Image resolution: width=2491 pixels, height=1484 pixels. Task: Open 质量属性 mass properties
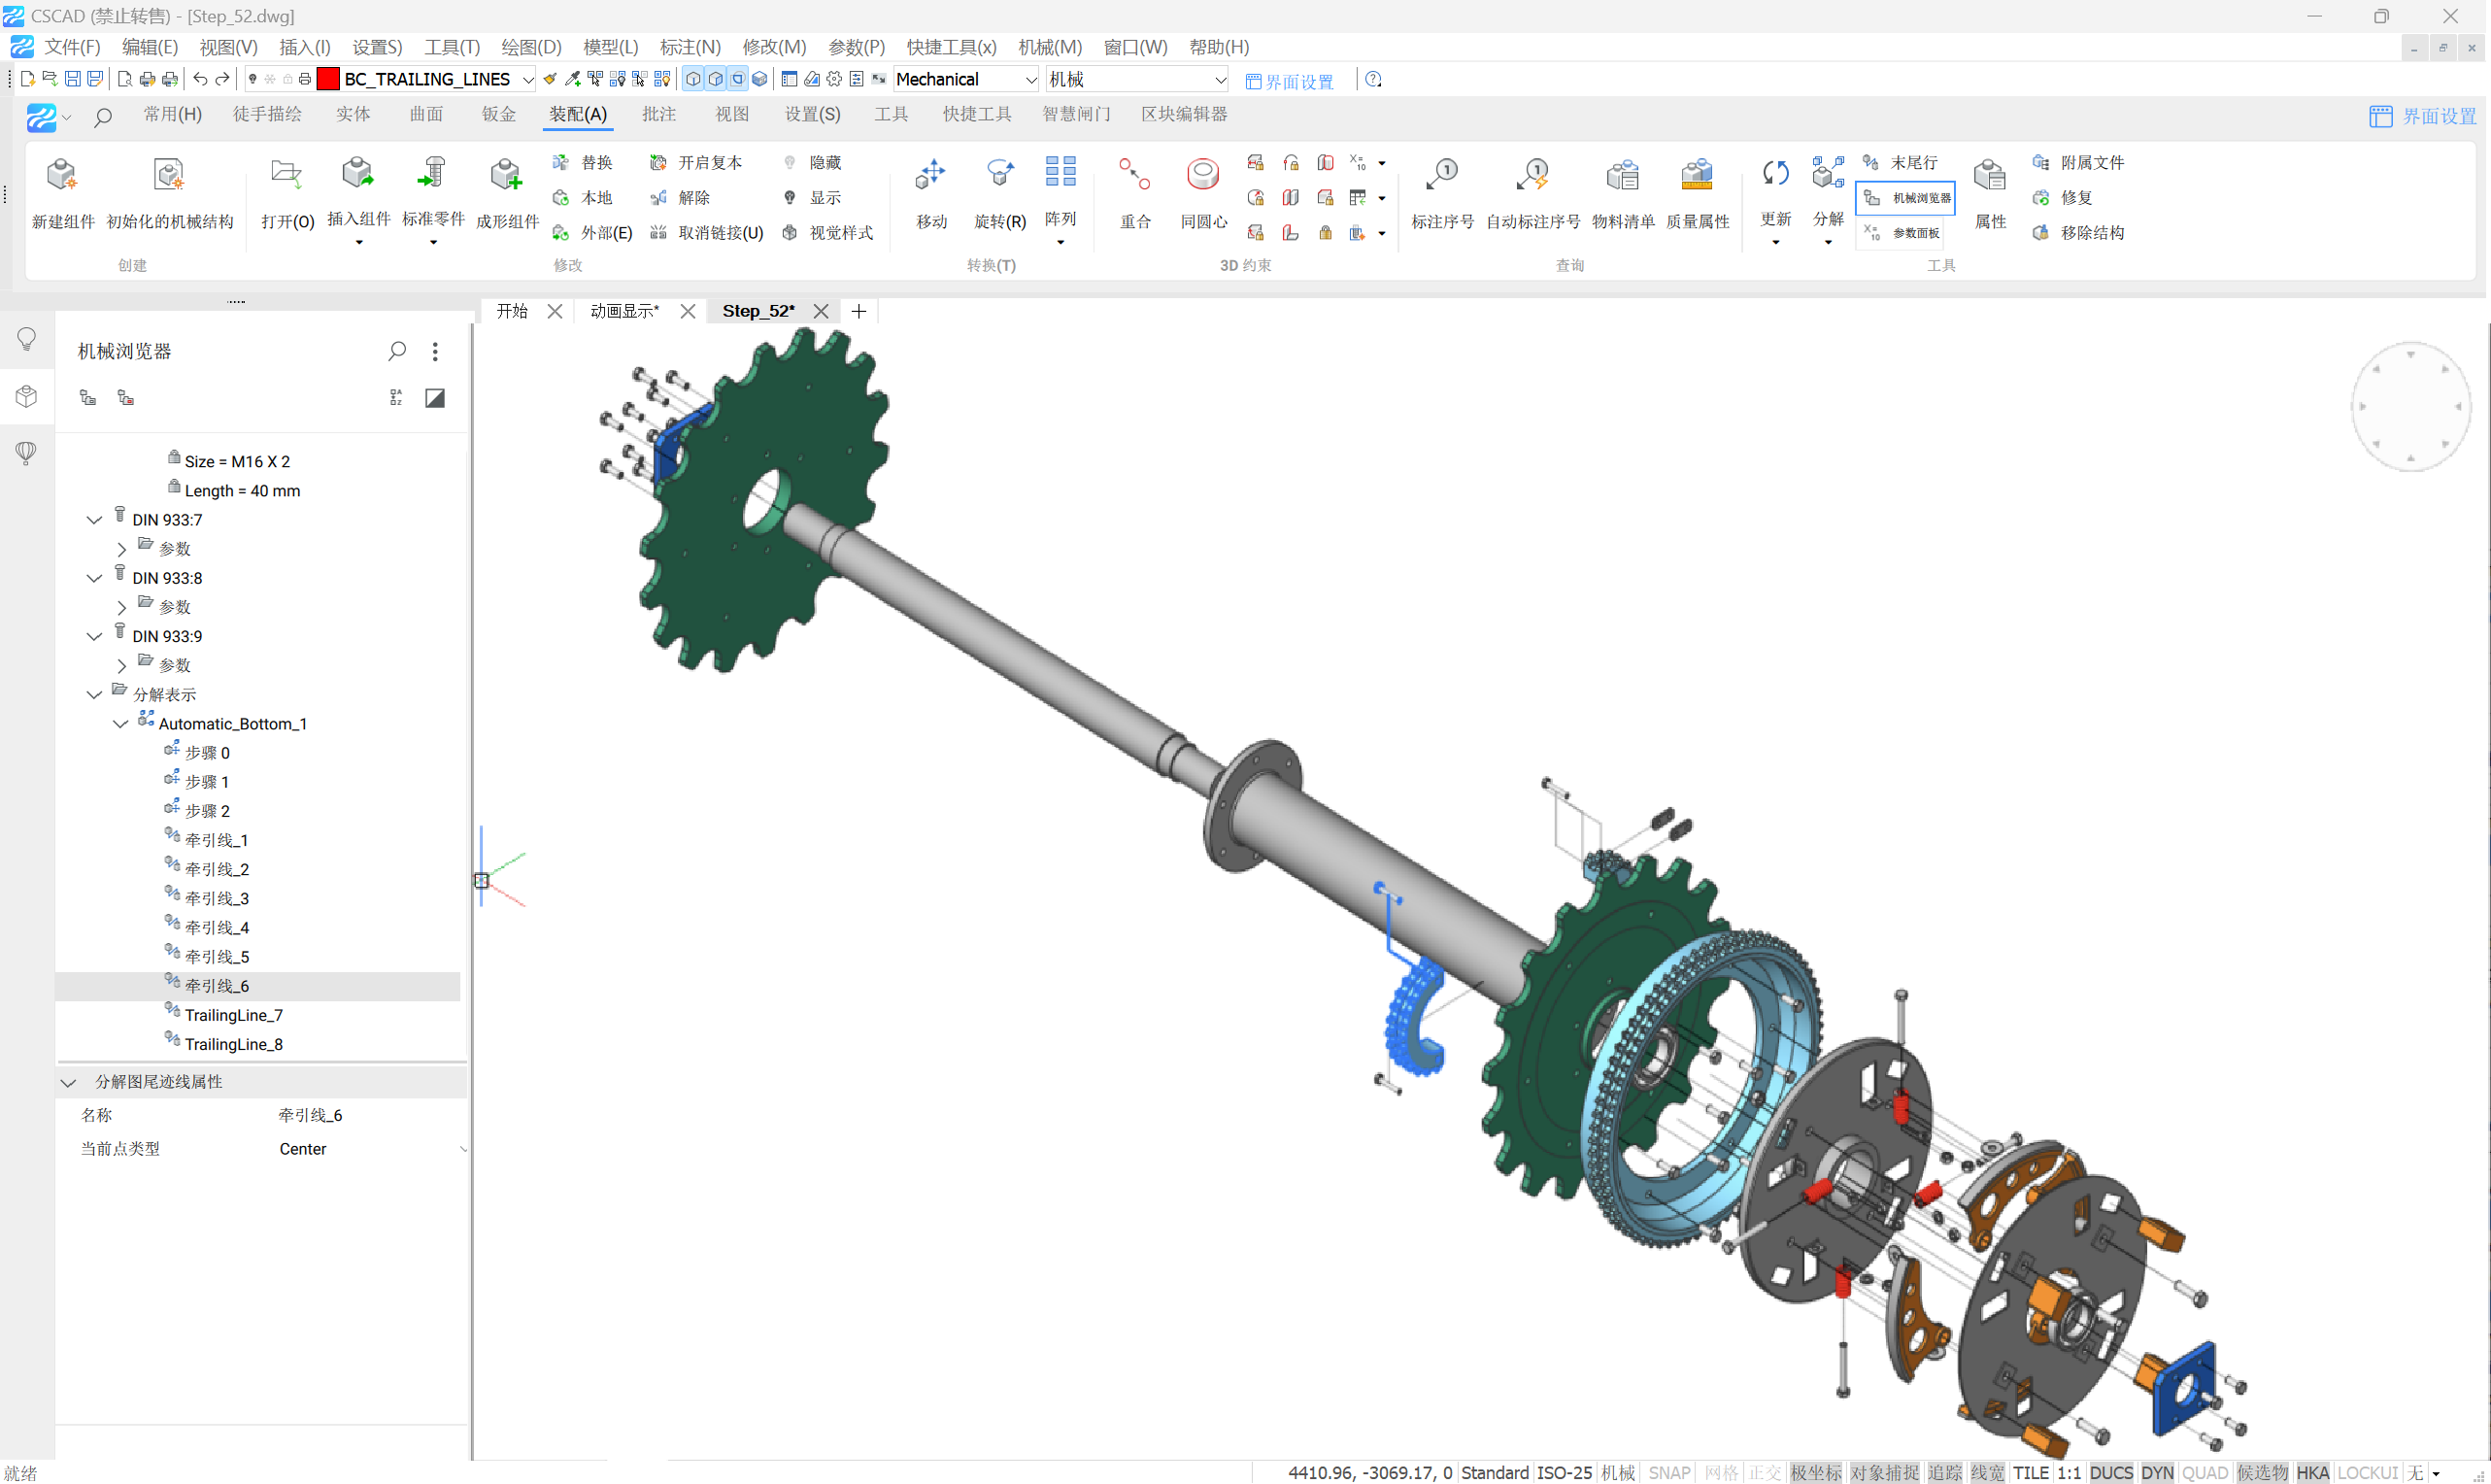(x=1697, y=175)
